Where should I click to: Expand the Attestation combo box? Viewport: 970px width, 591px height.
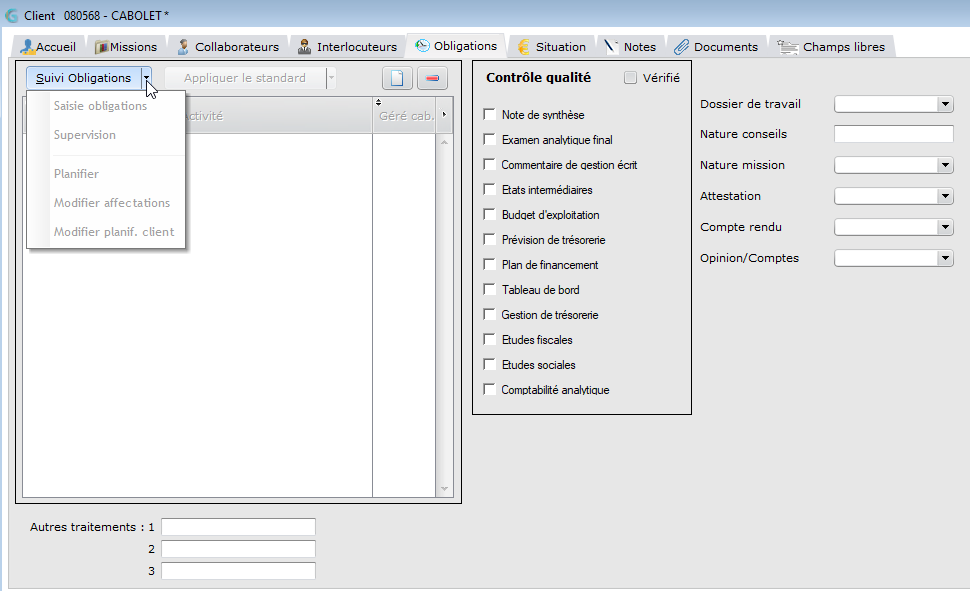[x=945, y=196]
